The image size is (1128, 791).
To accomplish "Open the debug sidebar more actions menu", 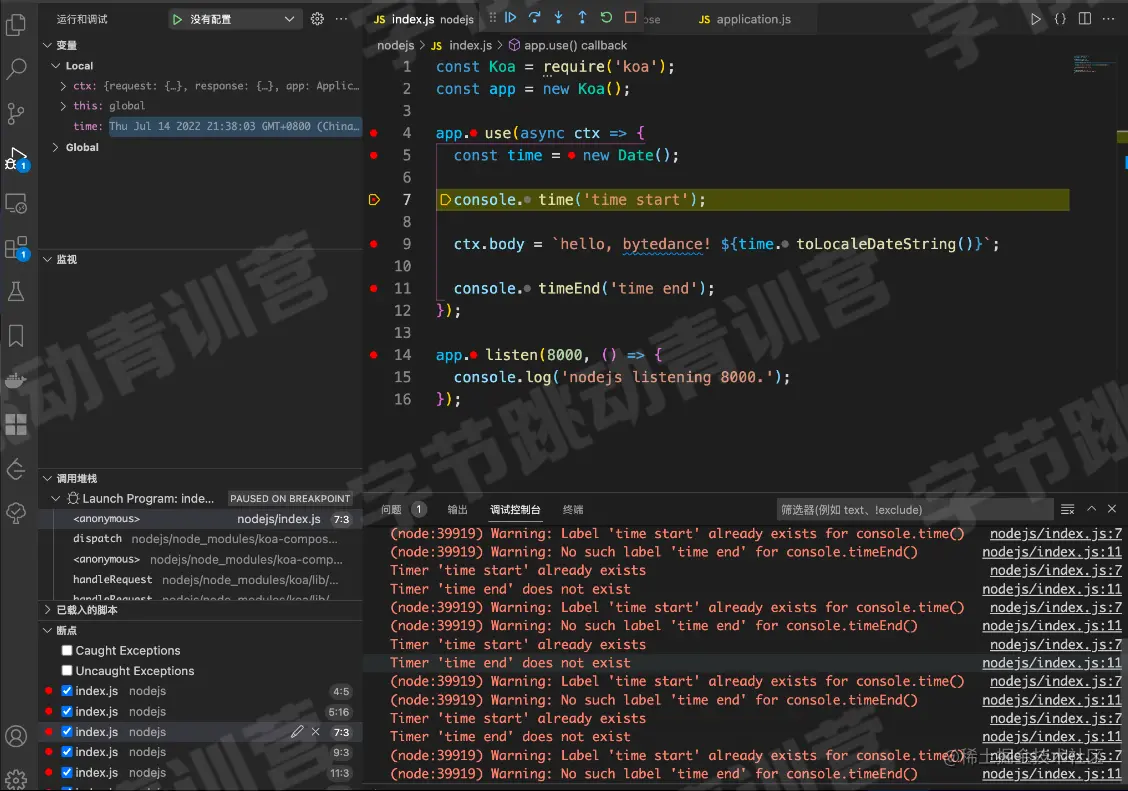I will pyautogui.click(x=342, y=19).
